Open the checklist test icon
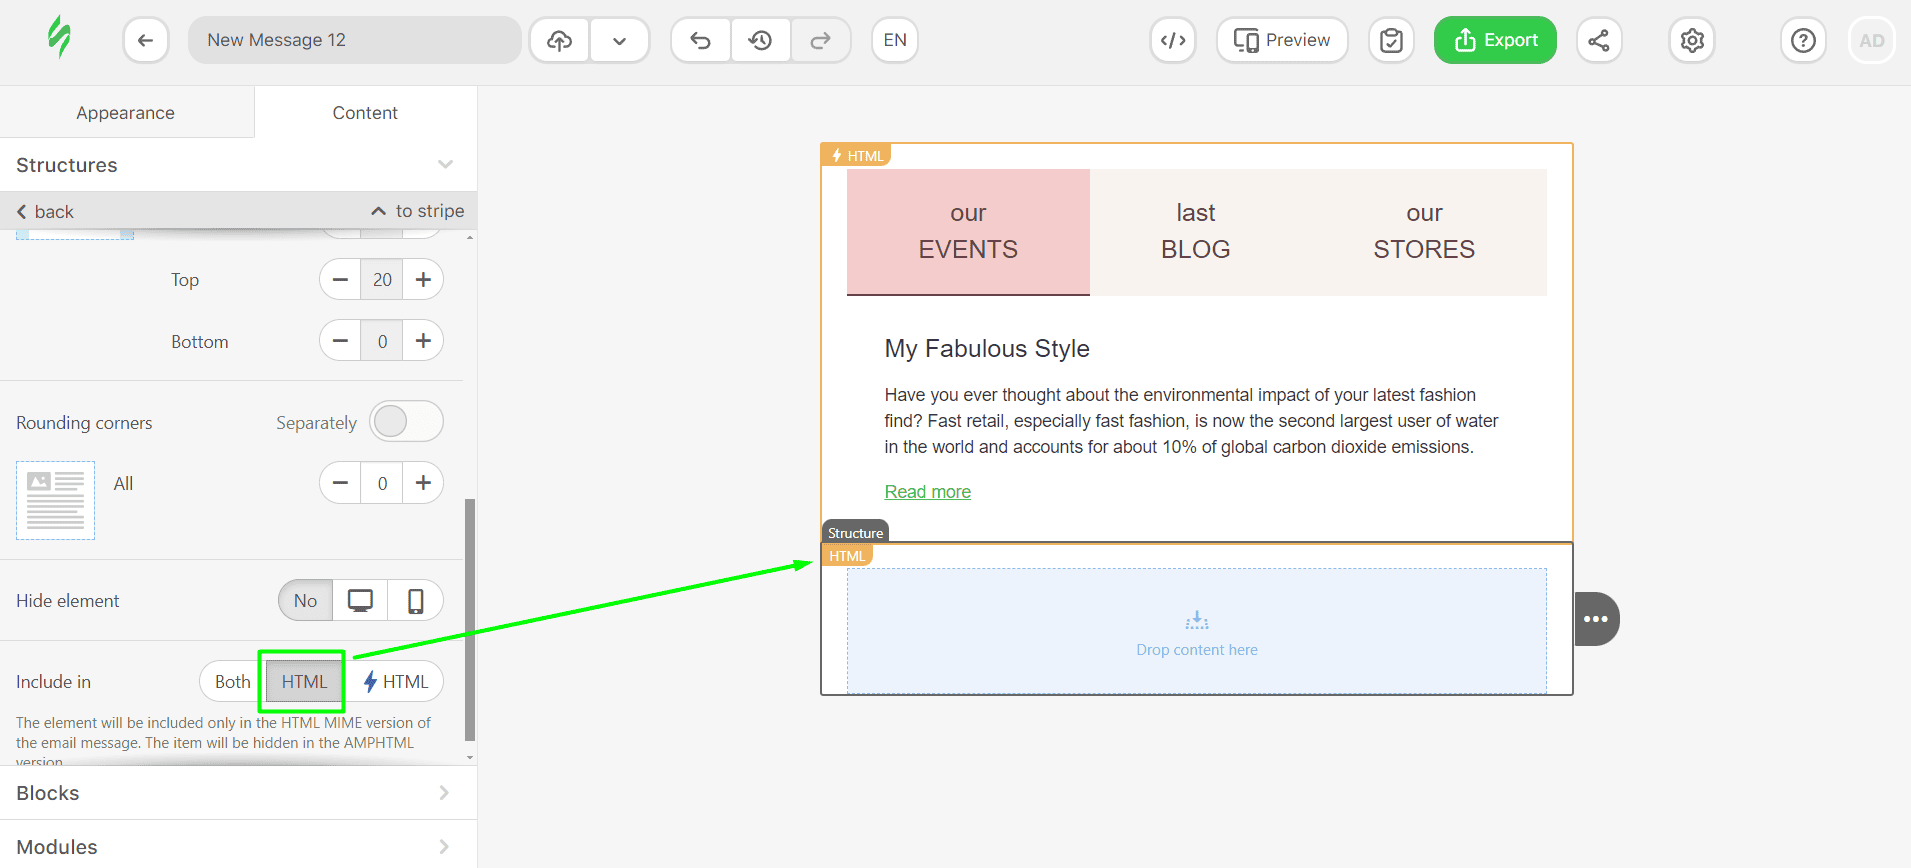Viewport: 1911px width, 868px height. [x=1391, y=40]
